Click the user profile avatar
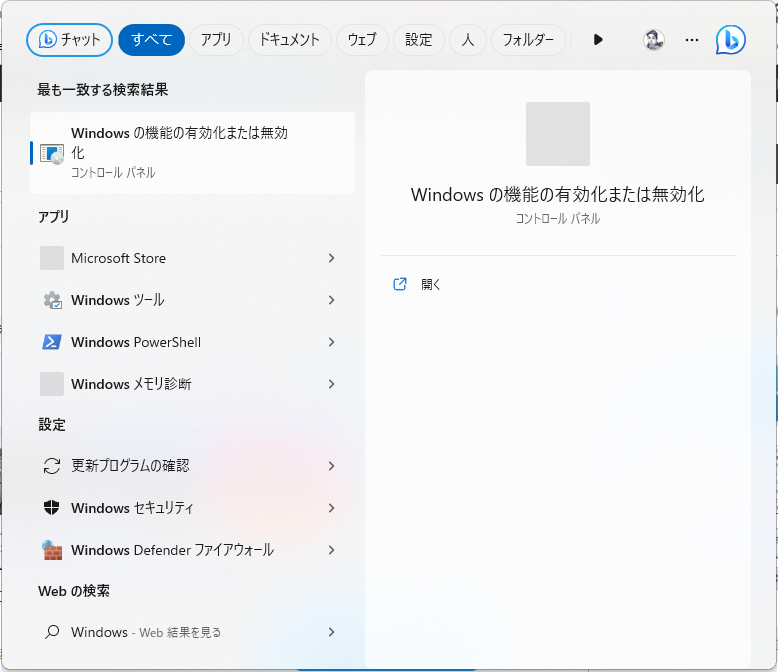Image resolution: width=778 pixels, height=672 pixels. coord(653,40)
